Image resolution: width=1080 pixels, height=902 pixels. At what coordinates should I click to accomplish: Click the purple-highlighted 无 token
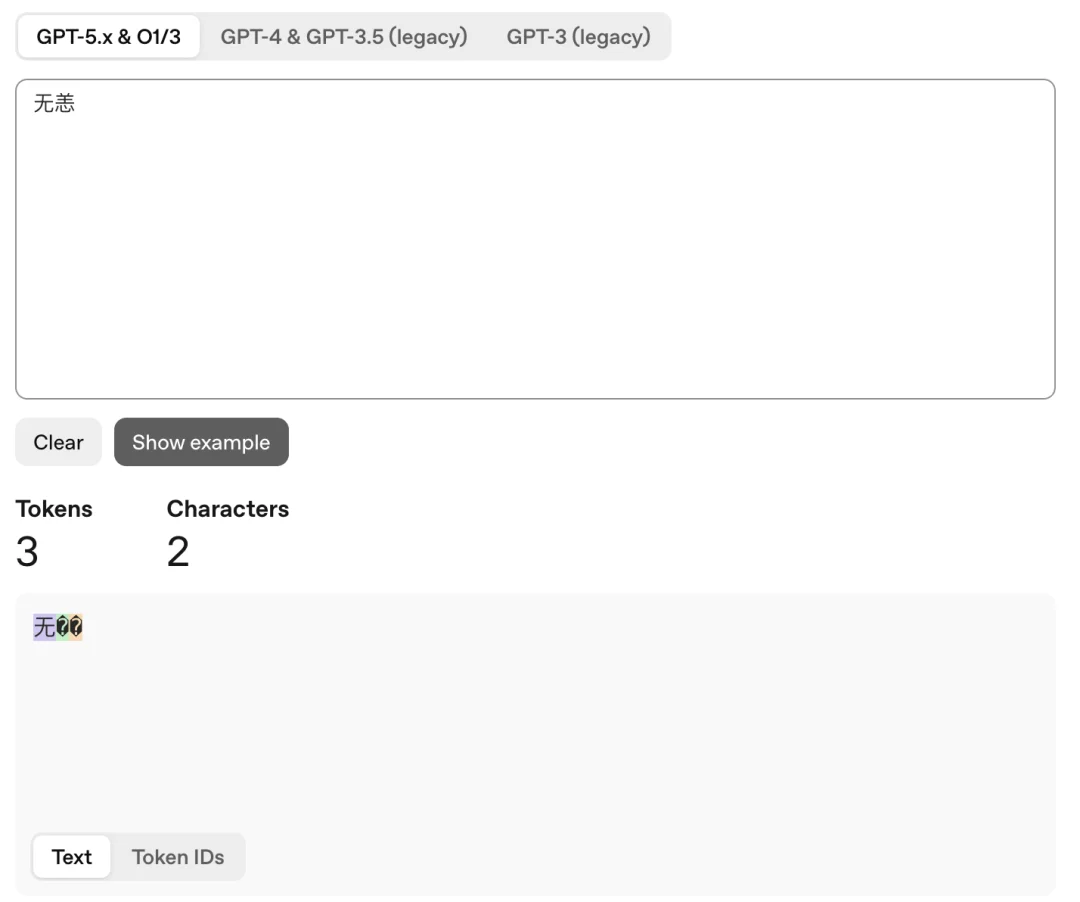44,627
